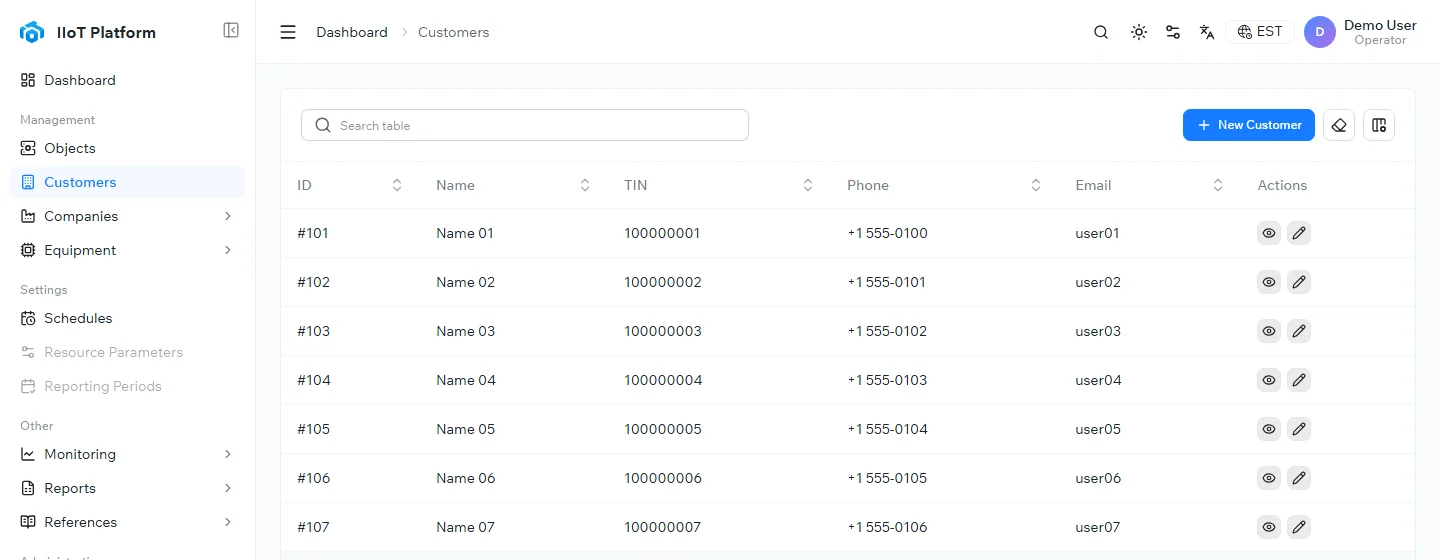
Task: Select the Name 03 cell
Action: coord(466,331)
